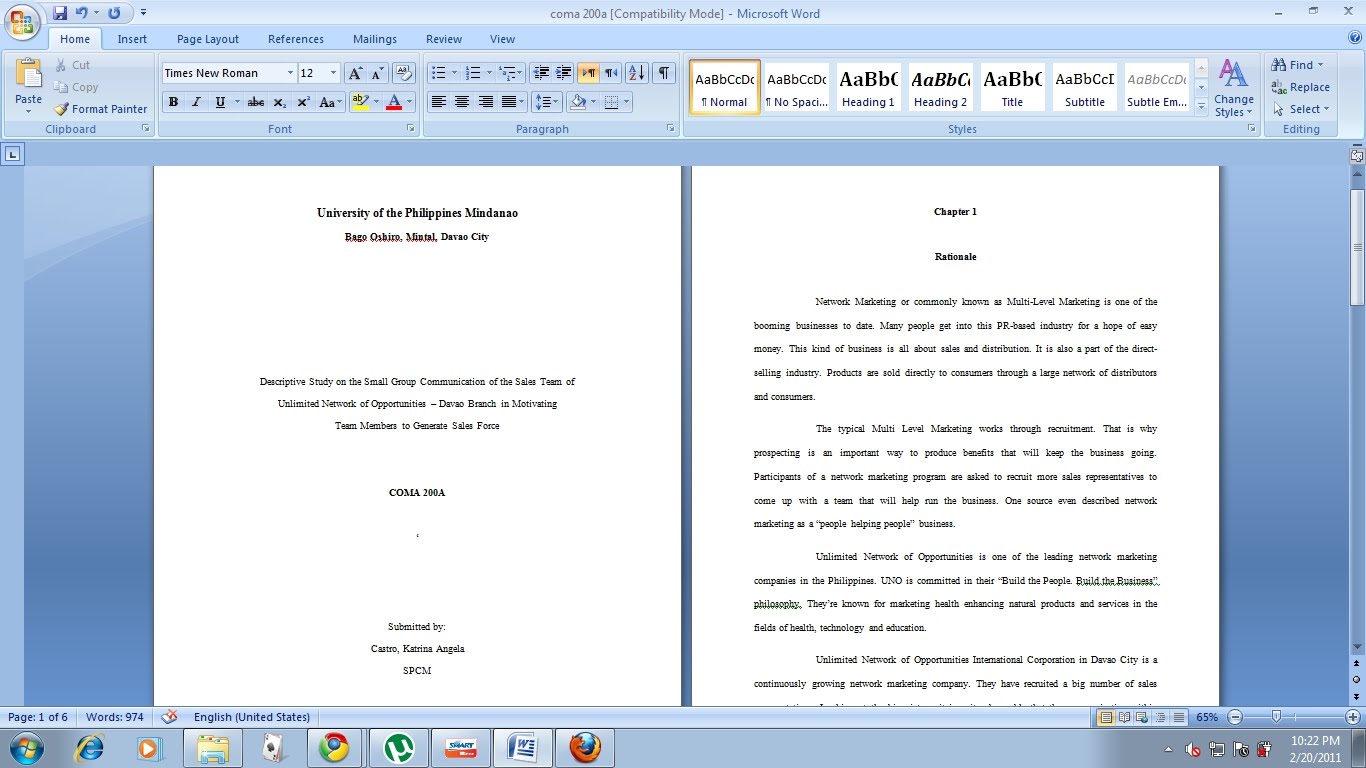Switch to Draft view in status bar

1180,717
